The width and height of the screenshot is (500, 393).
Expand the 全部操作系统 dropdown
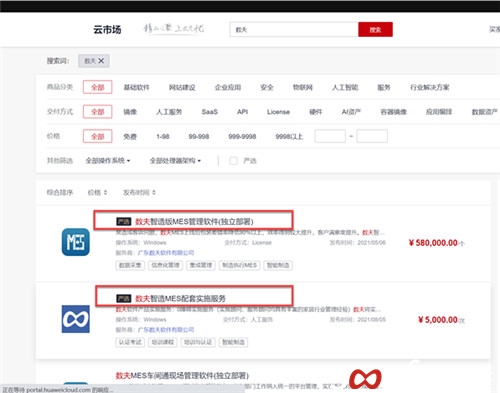coord(108,161)
